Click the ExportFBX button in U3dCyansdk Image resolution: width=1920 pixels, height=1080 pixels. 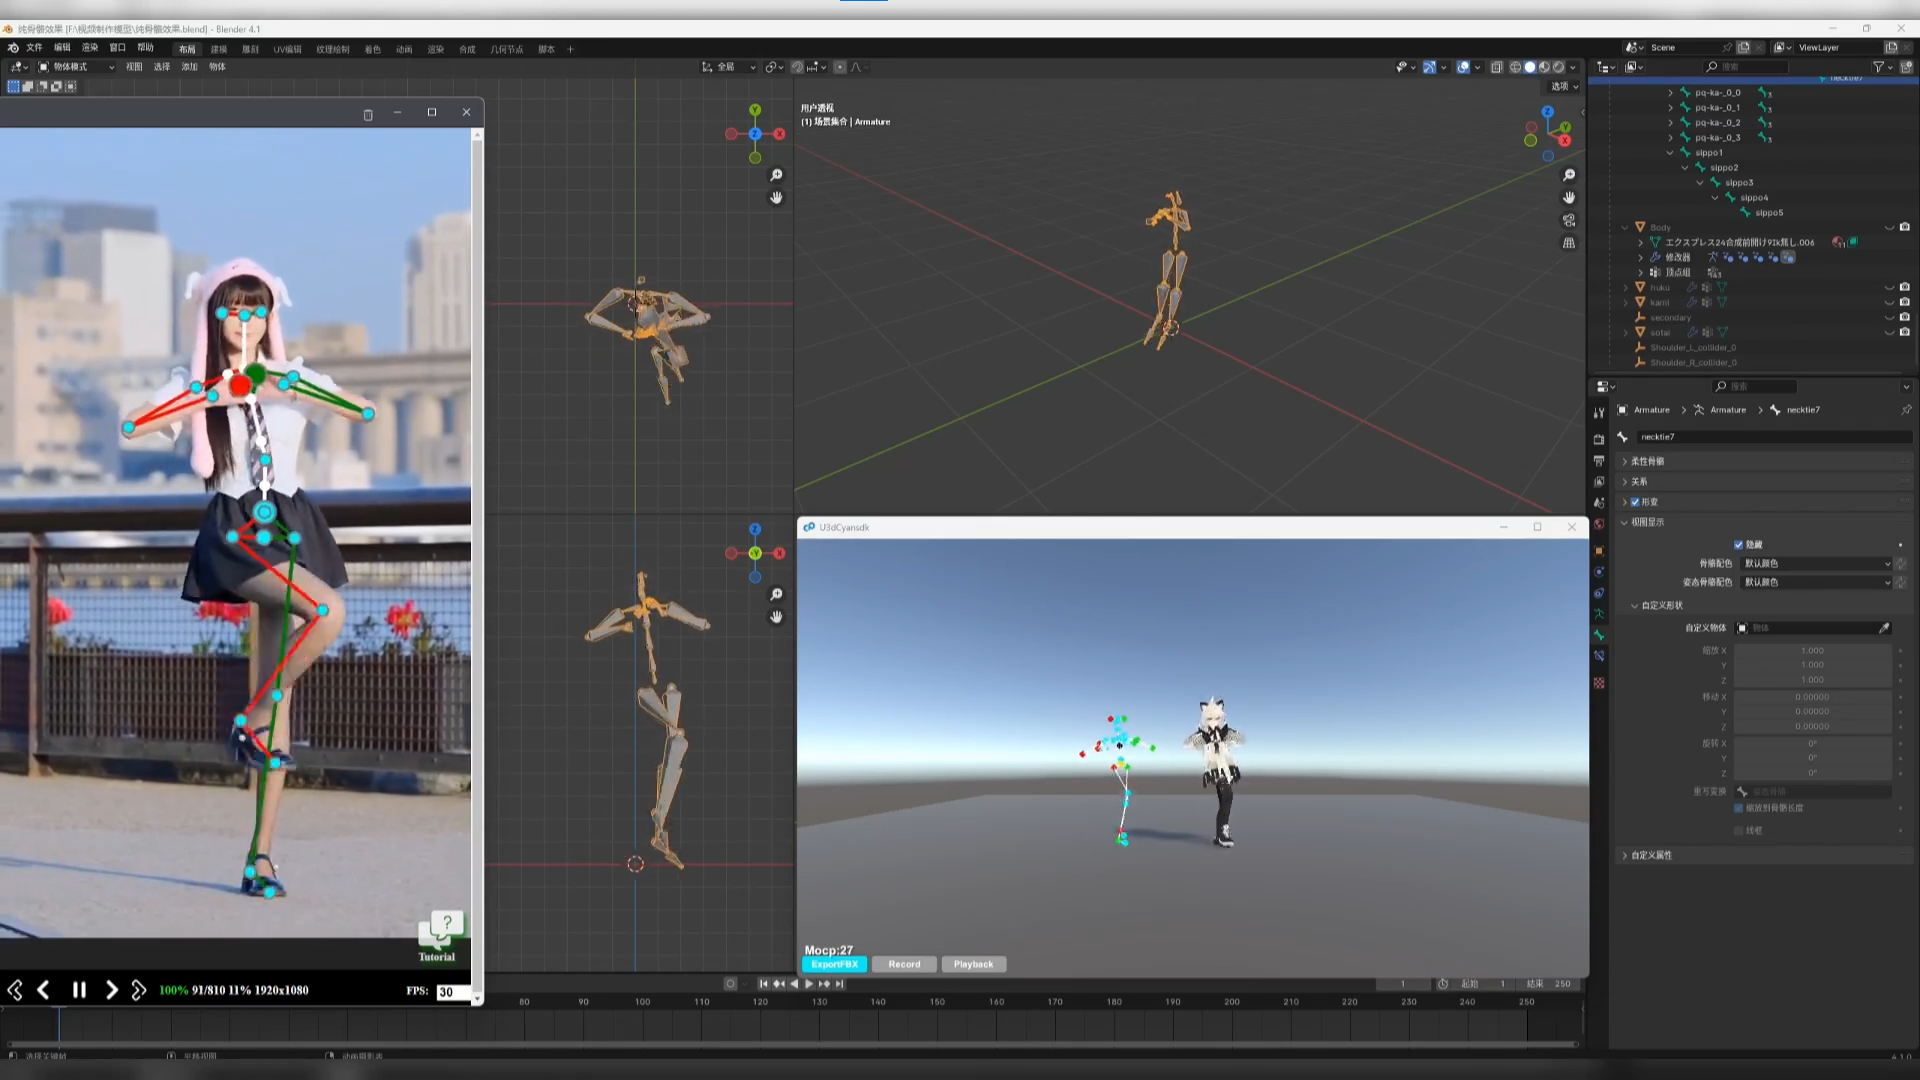point(834,965)
